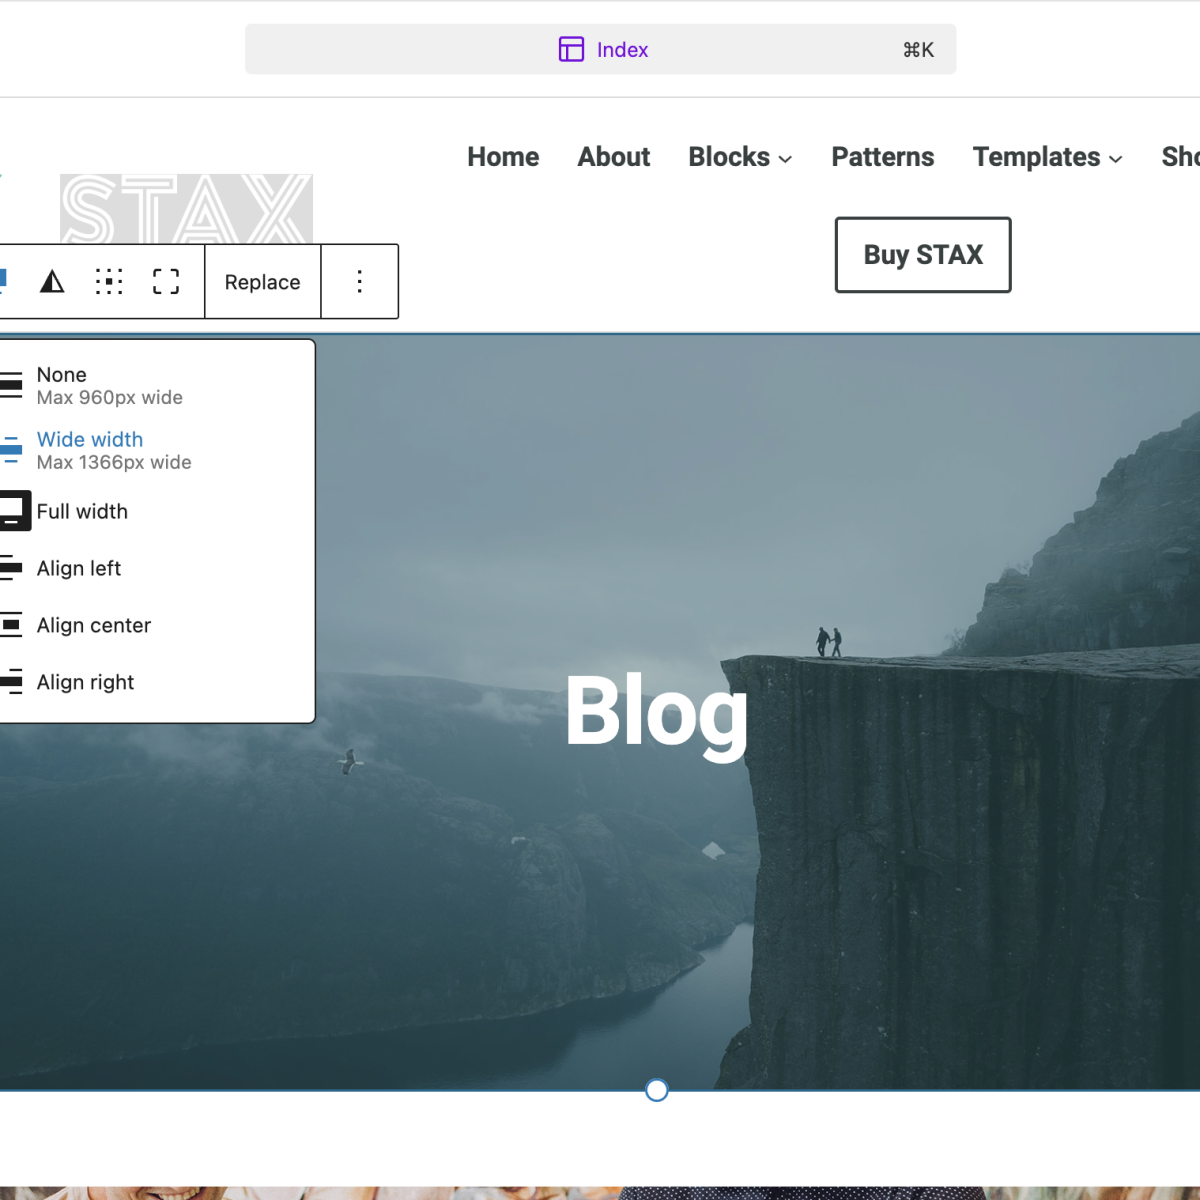Open the Home navigation link
Screen dimensions: 1200x1200
tap(503, 157)
